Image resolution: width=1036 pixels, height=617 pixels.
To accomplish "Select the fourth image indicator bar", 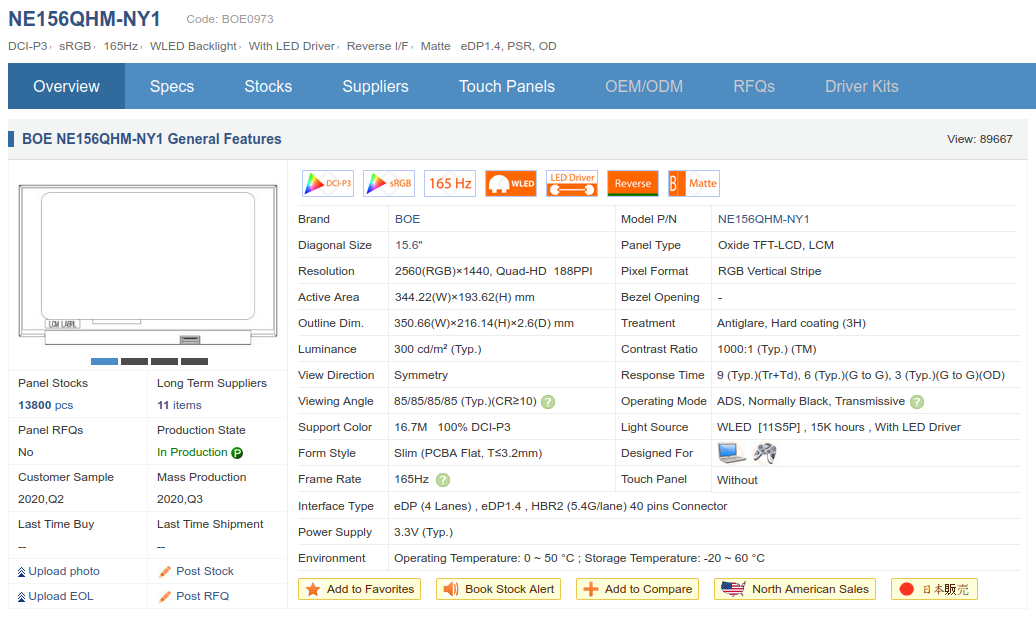I will pos(194,361).
